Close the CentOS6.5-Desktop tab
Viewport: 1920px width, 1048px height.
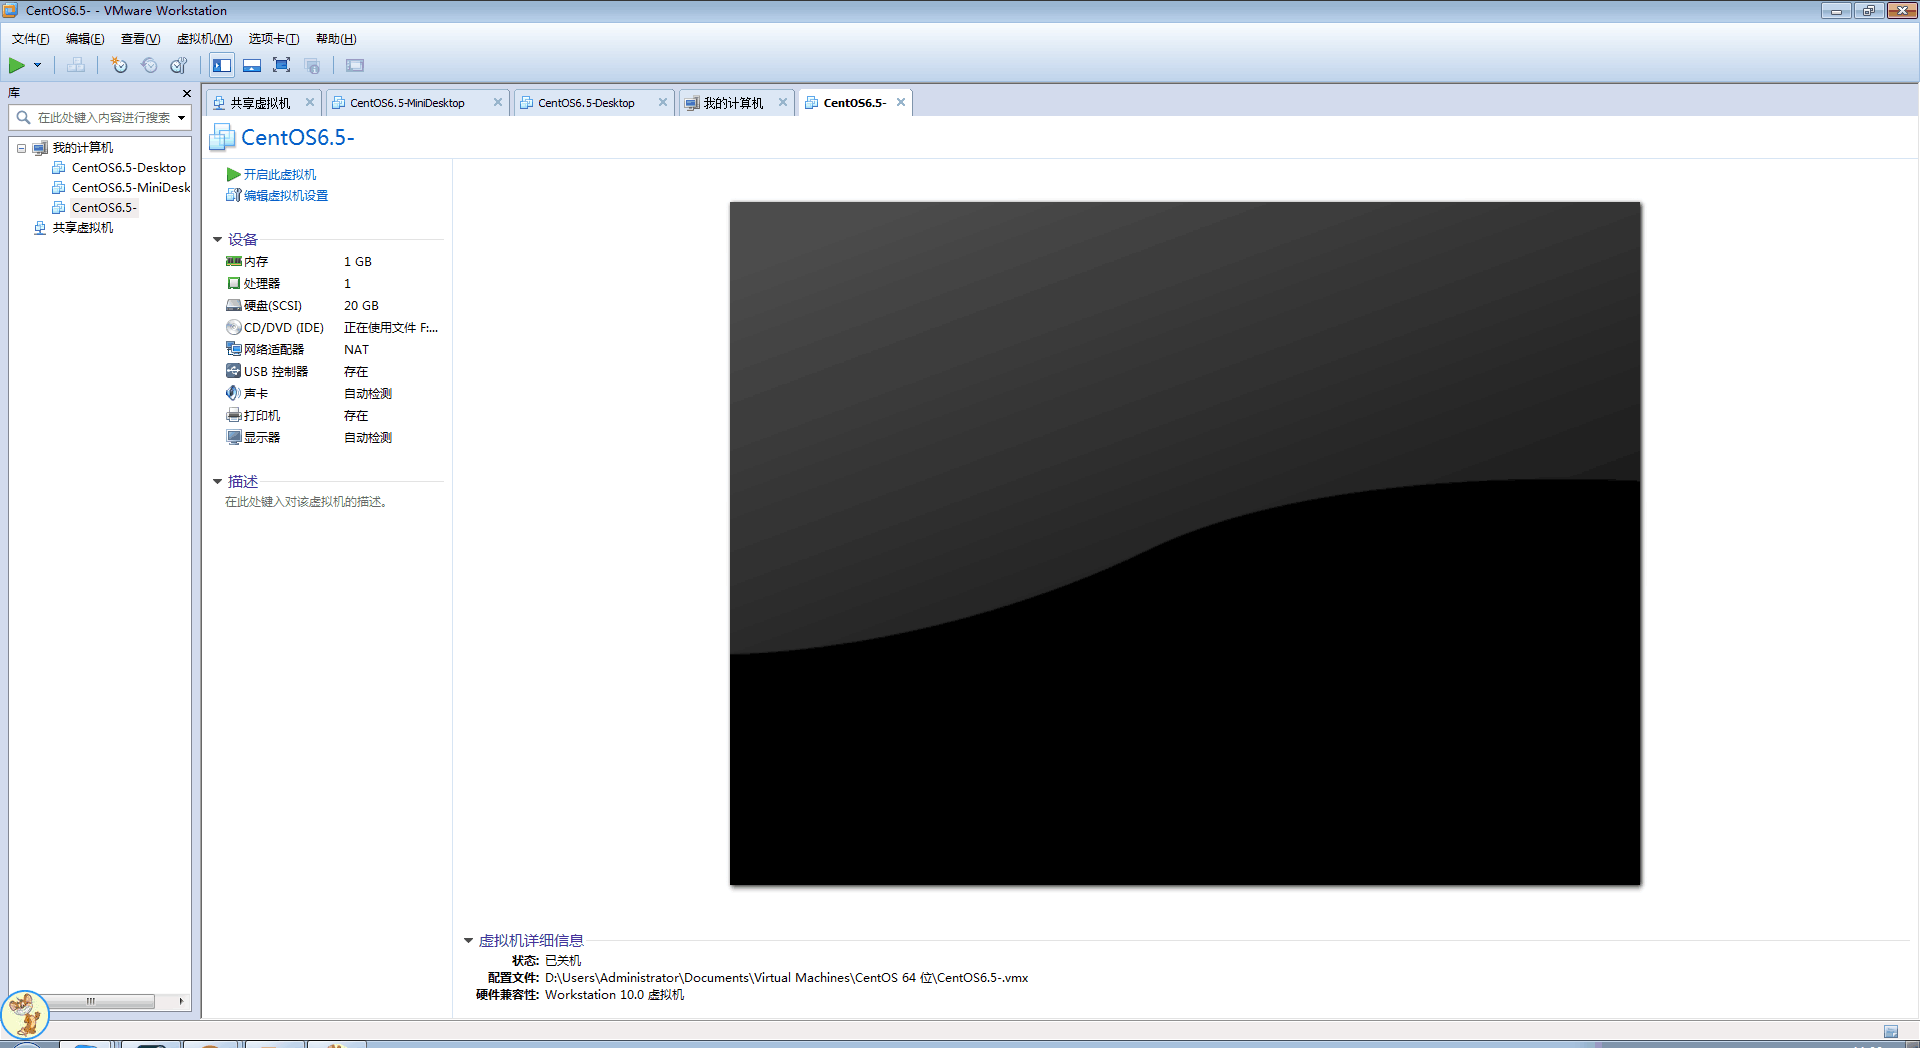[x=663, y=102]
